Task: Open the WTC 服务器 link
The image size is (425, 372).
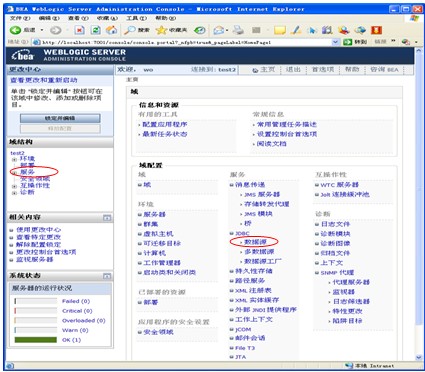Action: point(339,185)
